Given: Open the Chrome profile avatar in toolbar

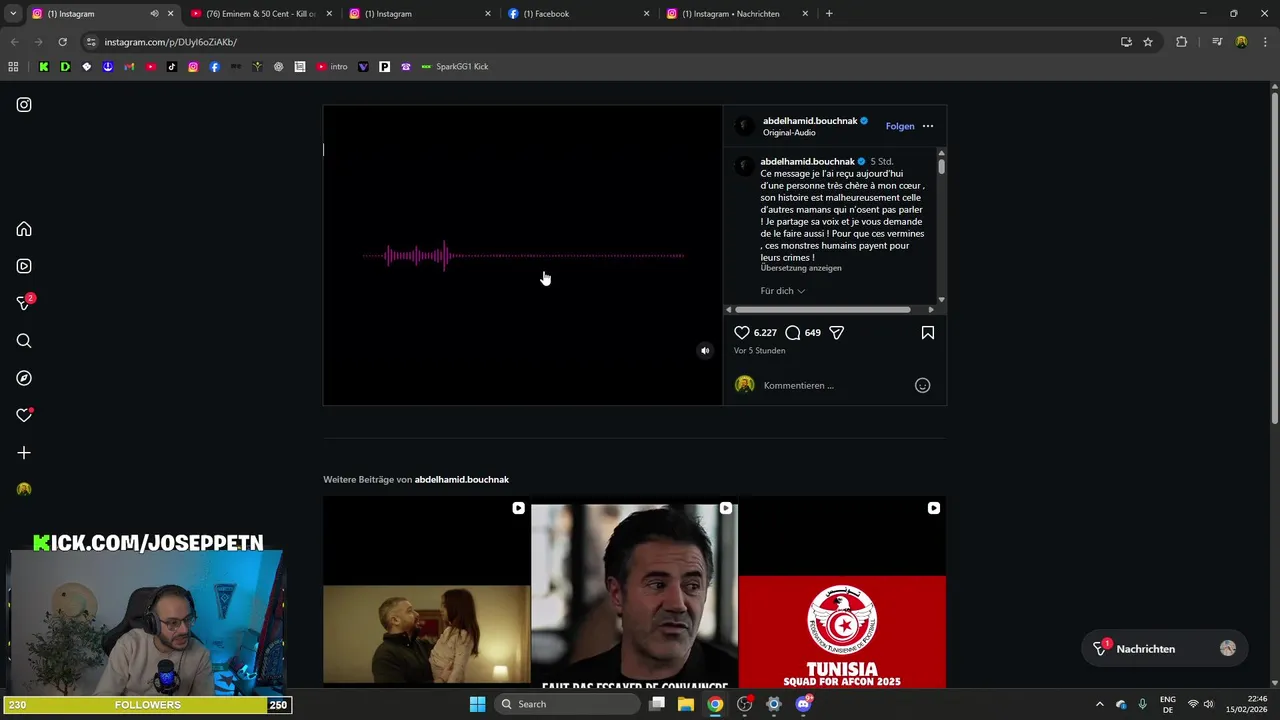Looking at the screenshot, I should [x=1241, y=42].
